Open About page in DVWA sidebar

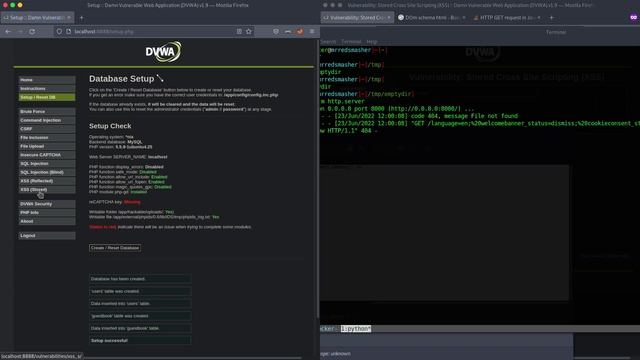pos(47,221)
